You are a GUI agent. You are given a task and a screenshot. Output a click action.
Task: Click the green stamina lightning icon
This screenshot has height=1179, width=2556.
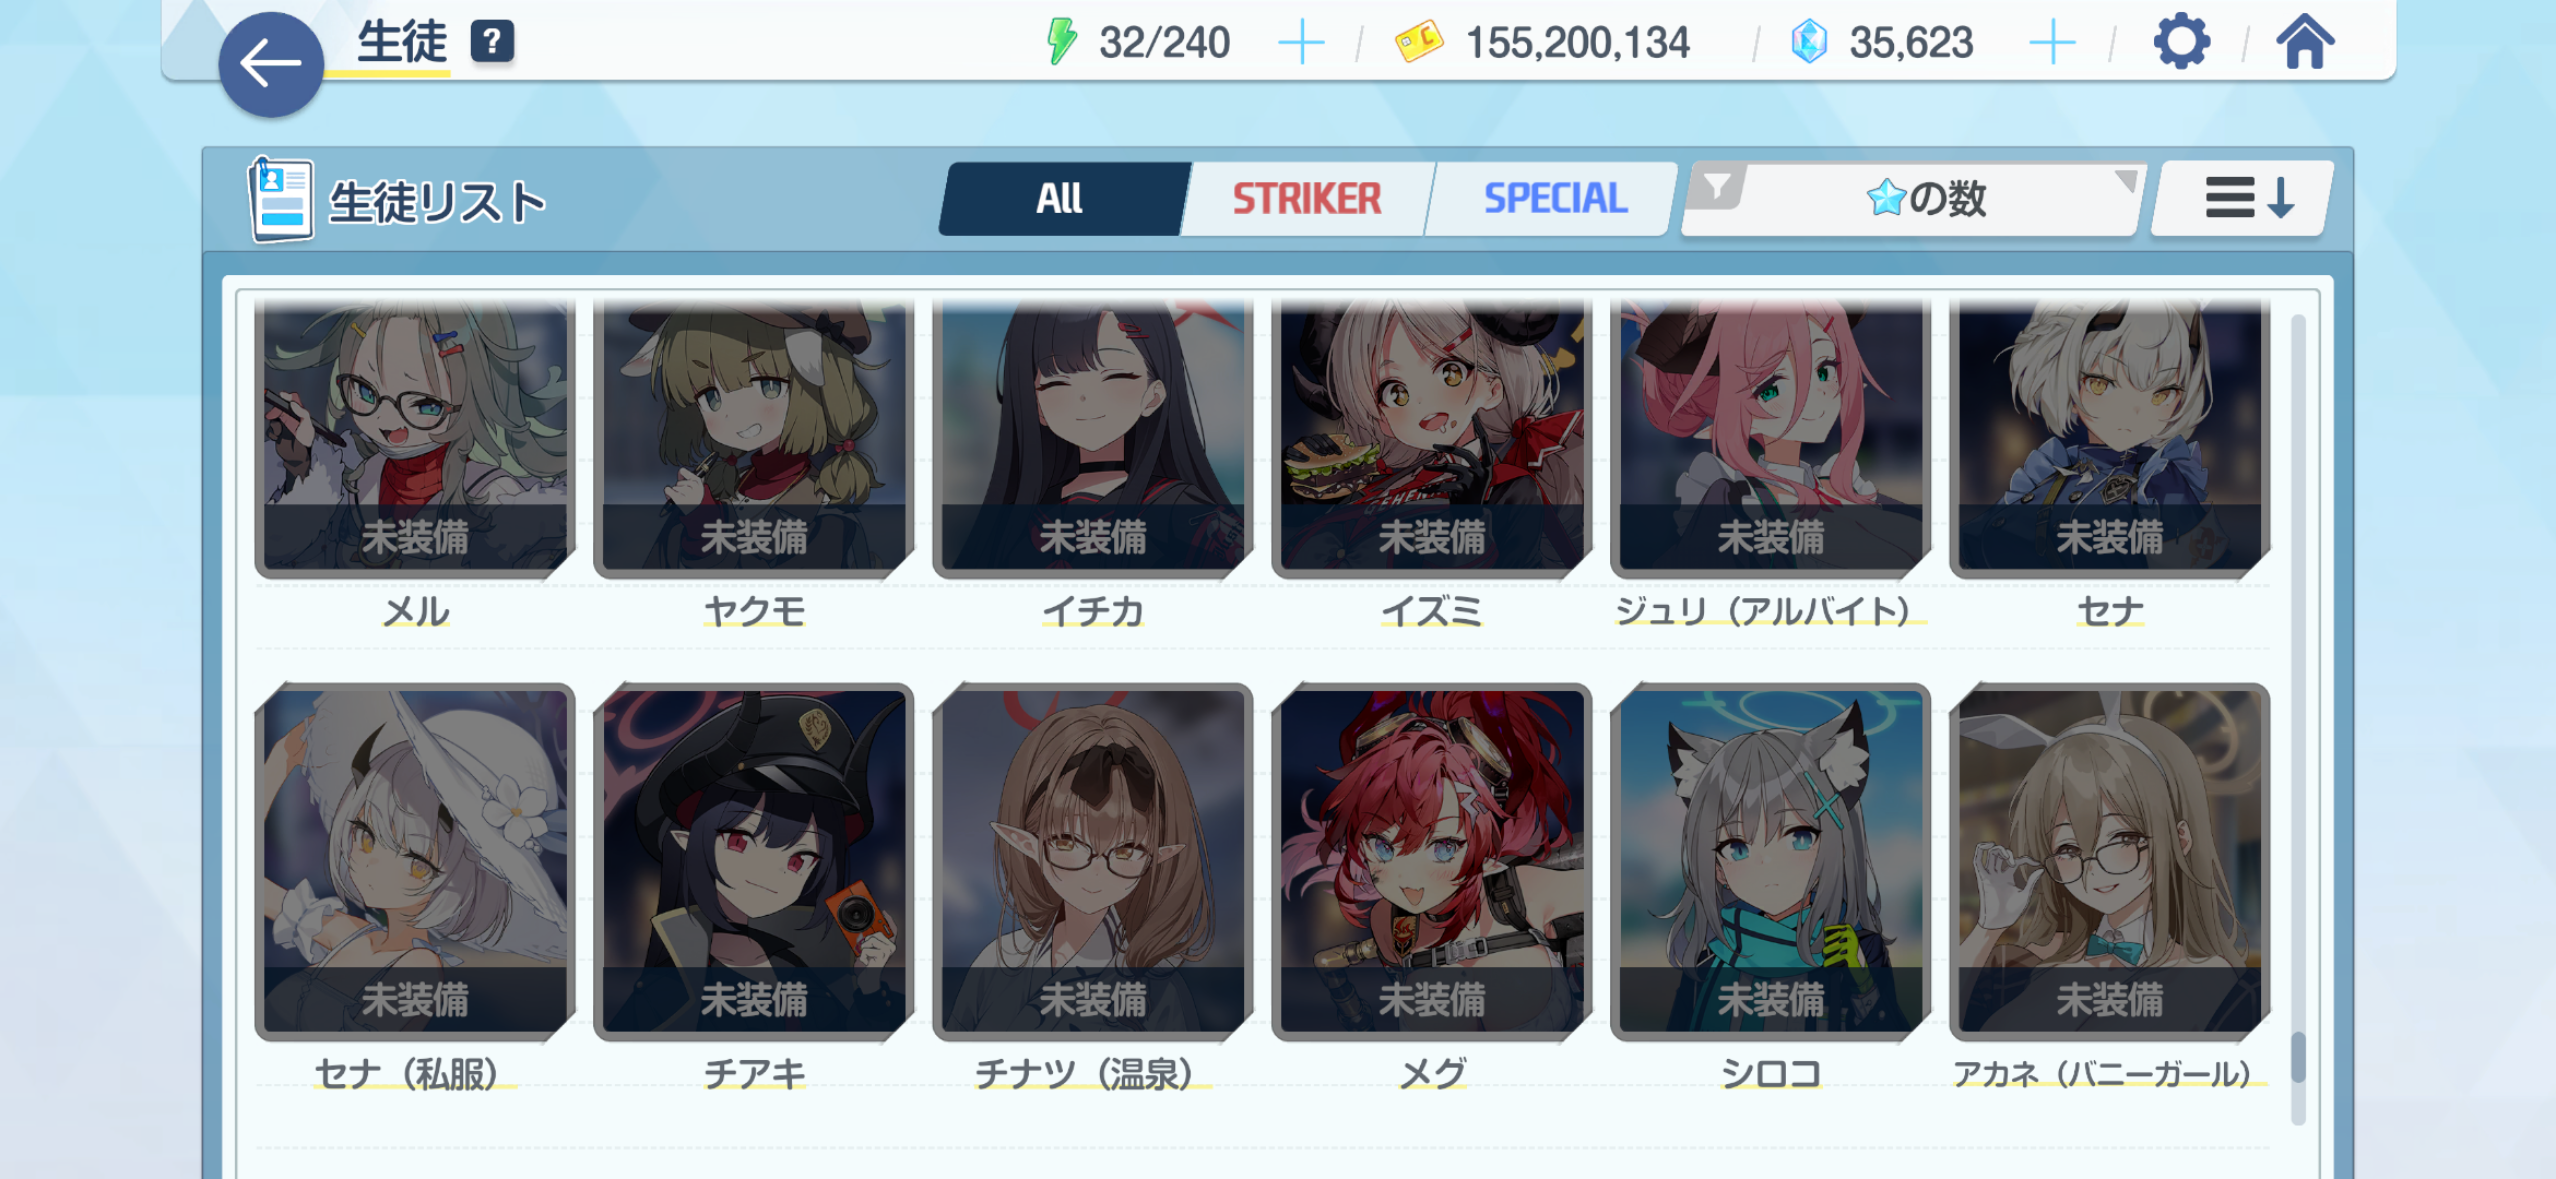(x=1061, y=42)
